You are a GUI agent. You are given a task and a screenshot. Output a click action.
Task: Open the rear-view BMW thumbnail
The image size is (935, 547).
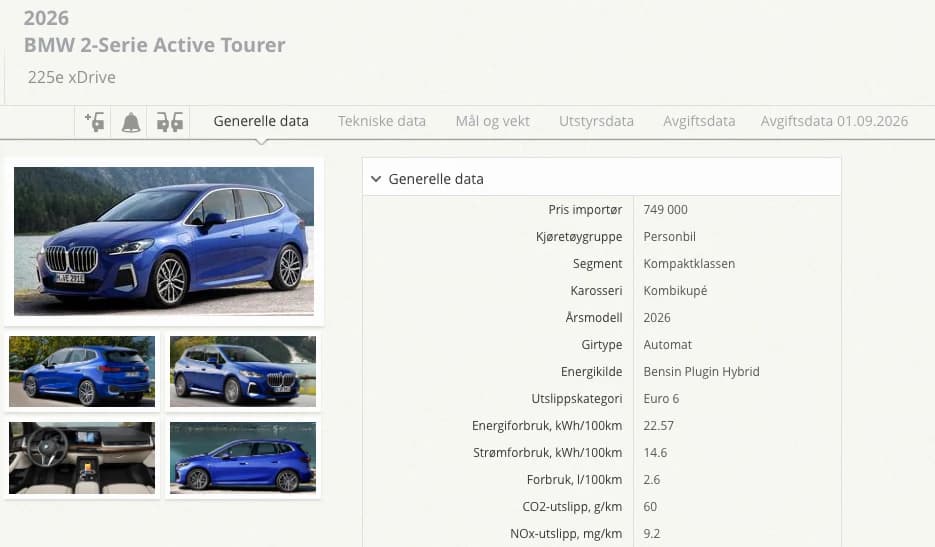(x=82, y=372)
